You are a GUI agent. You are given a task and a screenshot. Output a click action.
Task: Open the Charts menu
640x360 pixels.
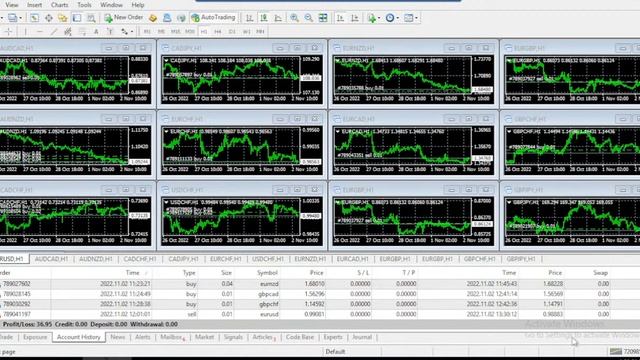(60, 5)
